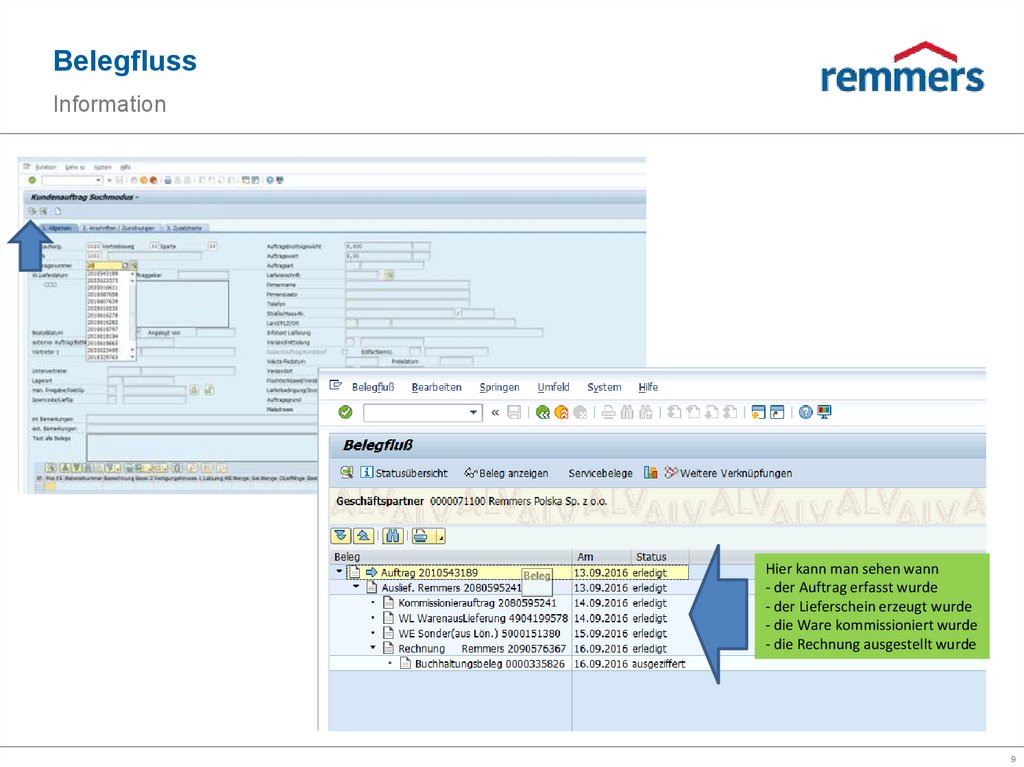Click the Servicebelege button
Viewport: 1024px width, 767px height.
click(600, 473)
